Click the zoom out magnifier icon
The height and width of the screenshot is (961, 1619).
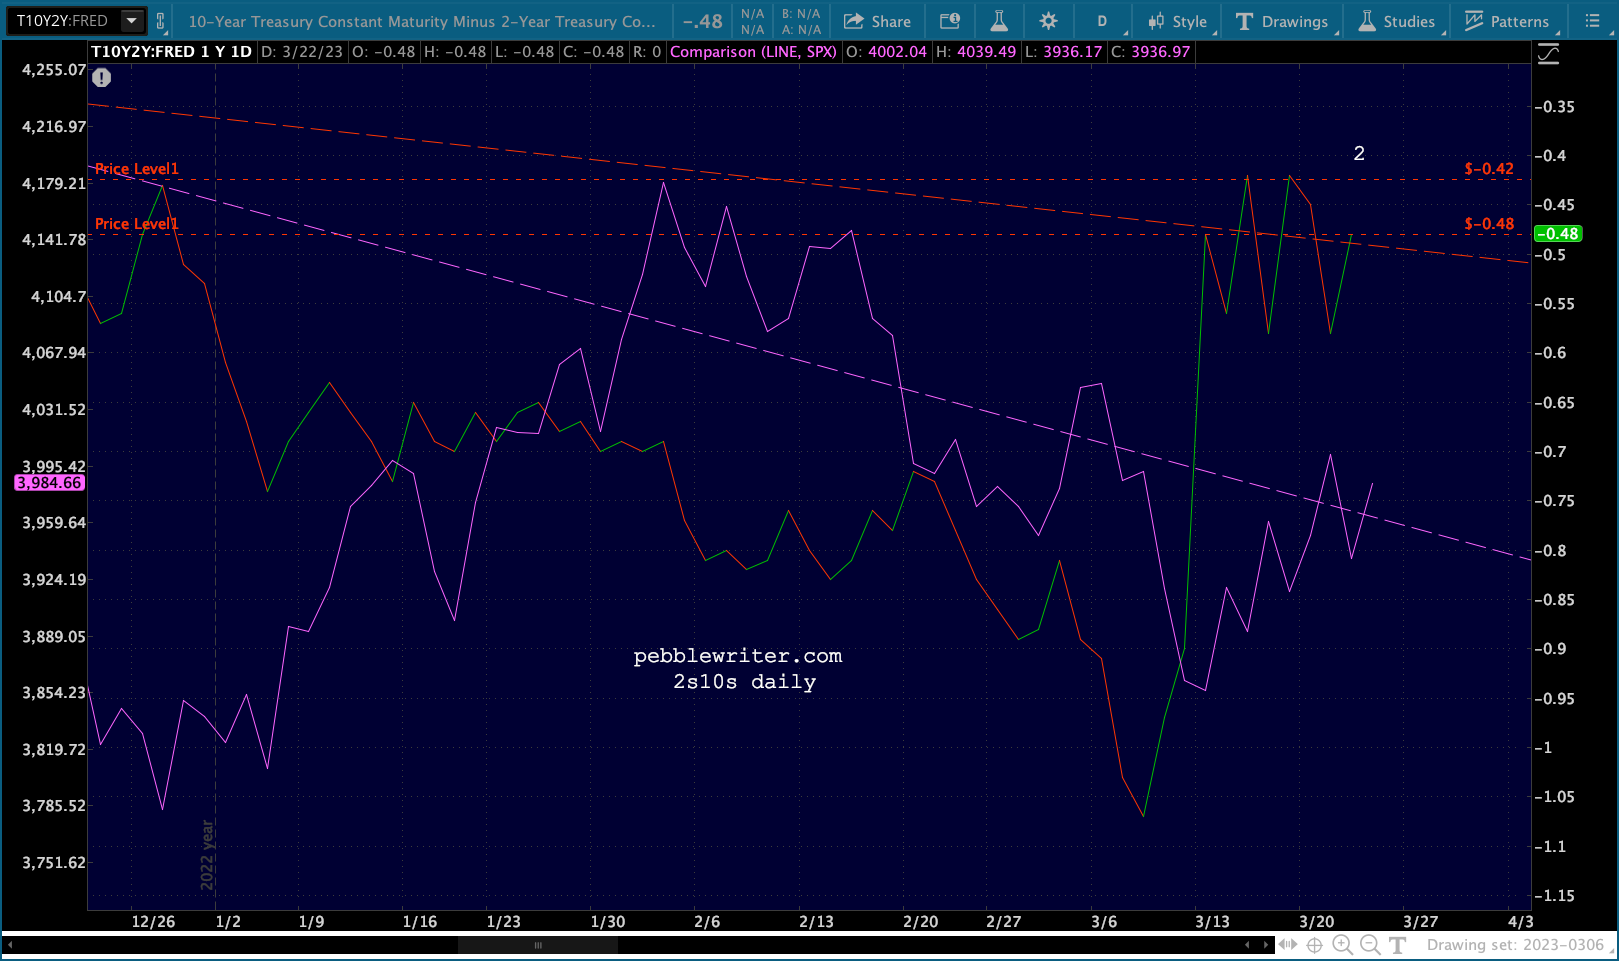tap(1370, 945)
